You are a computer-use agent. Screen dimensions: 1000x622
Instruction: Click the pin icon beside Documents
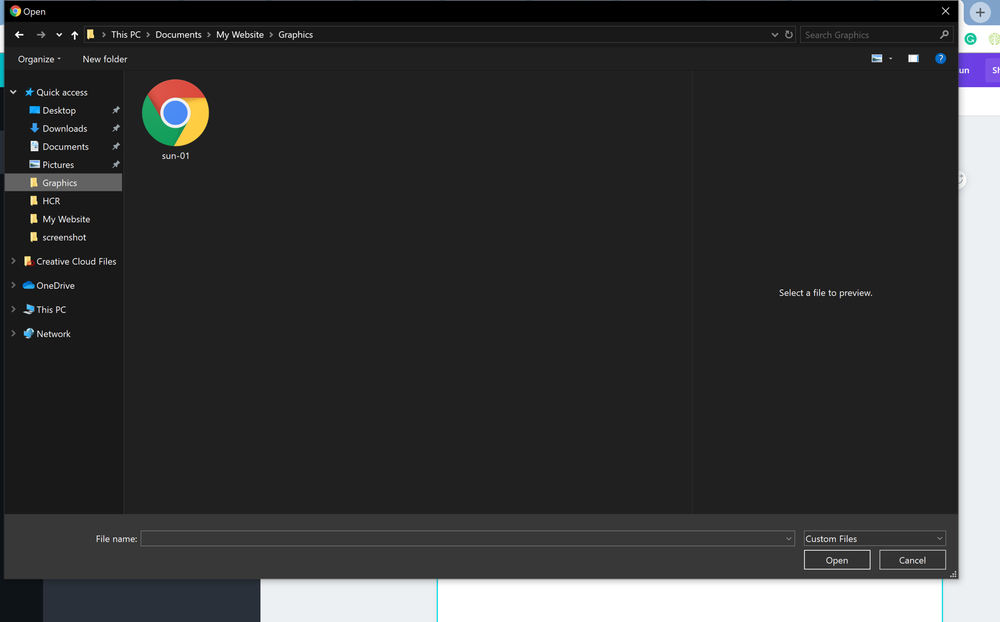click(115, 146)
